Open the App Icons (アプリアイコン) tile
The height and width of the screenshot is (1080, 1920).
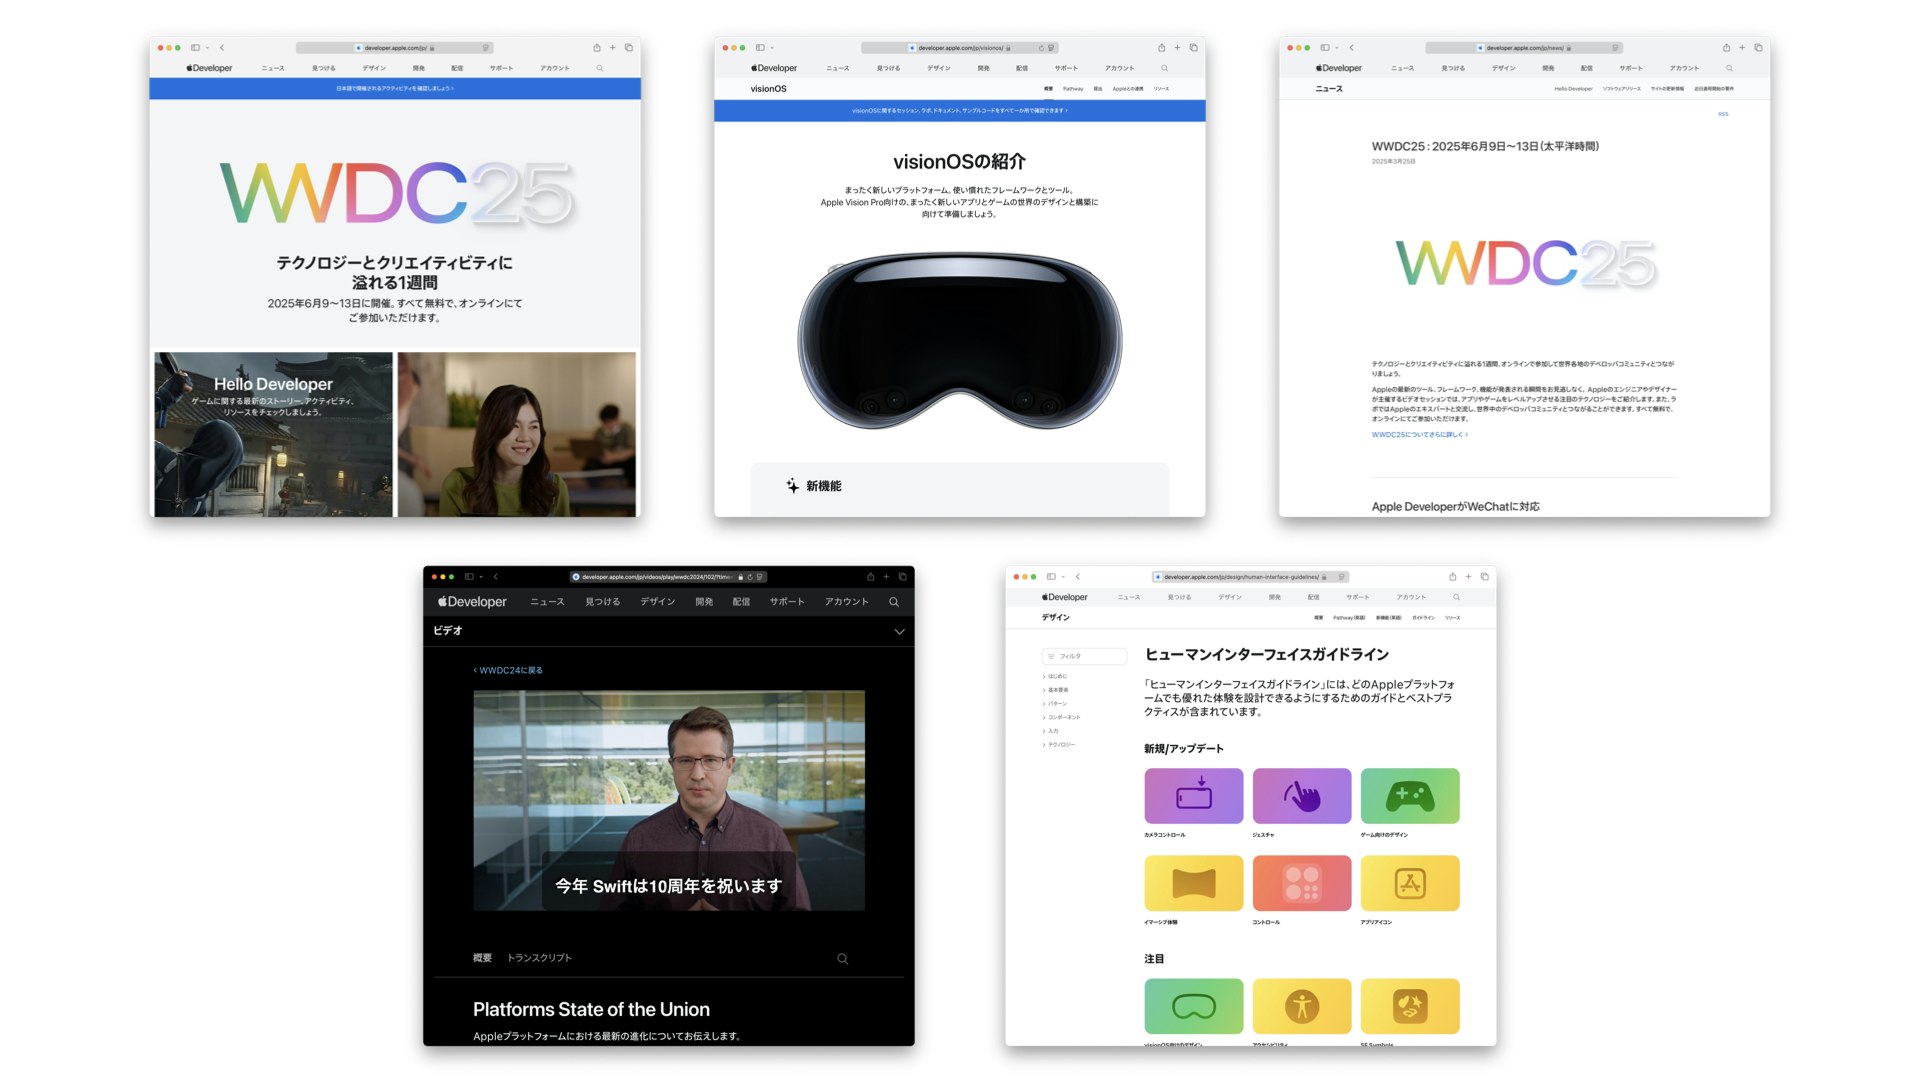[1409, 883]
